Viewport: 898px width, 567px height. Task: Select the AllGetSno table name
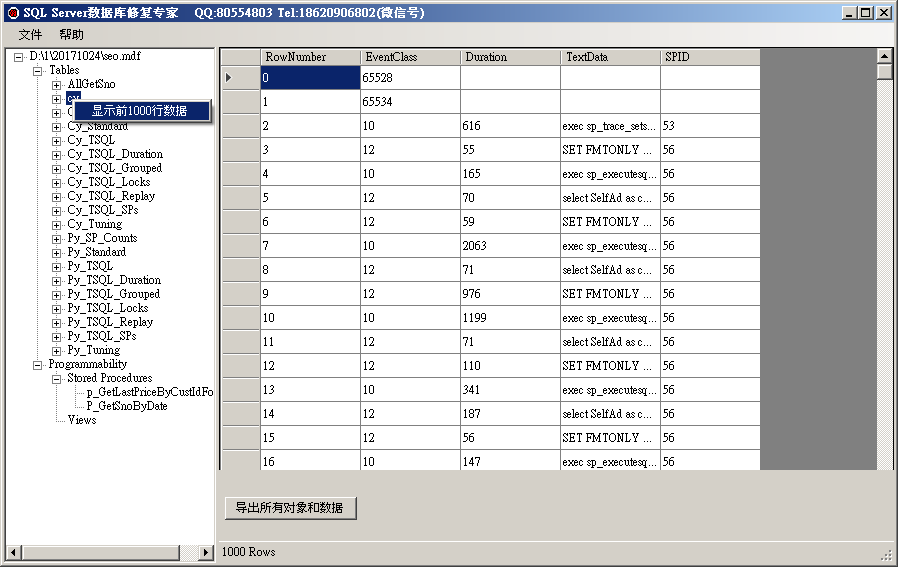click(x=92, y=84)
